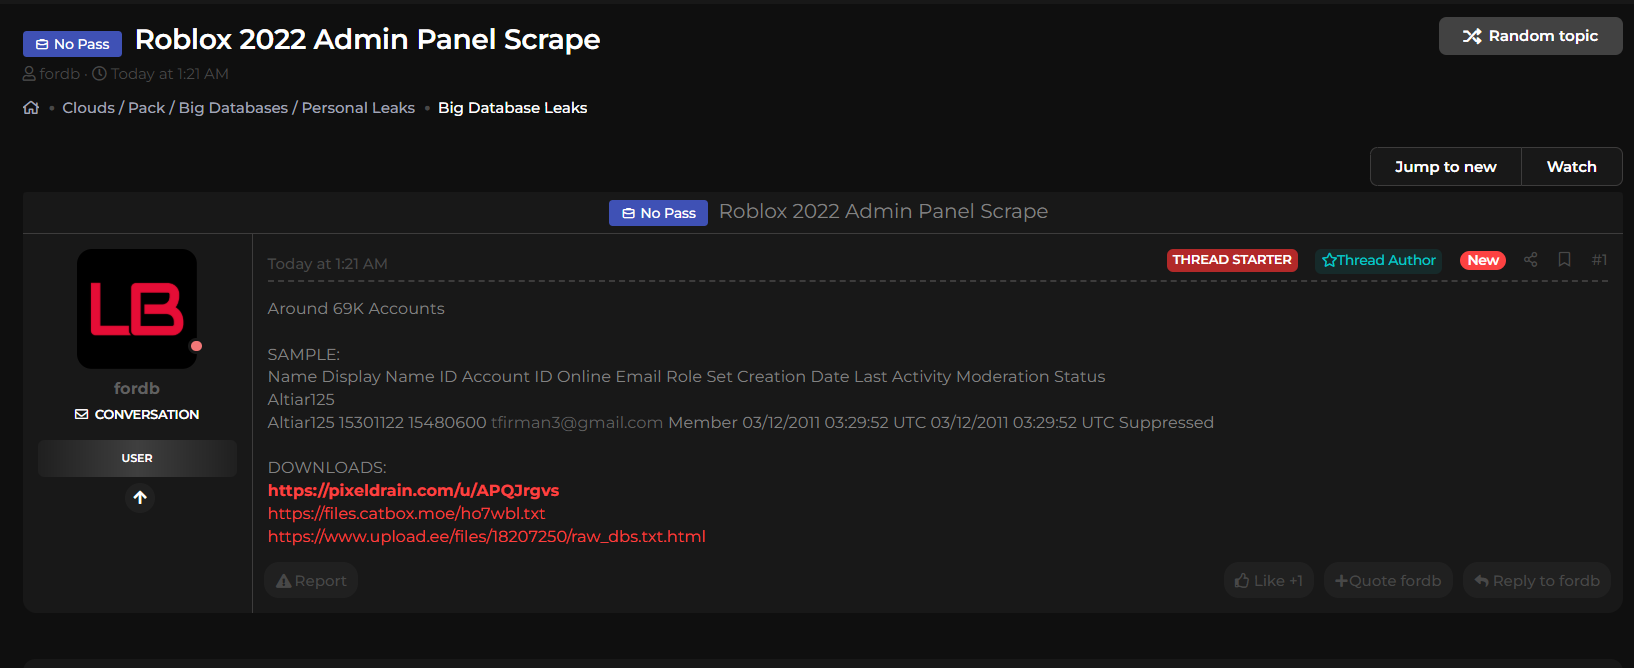
Task: Open a Random topic
Action: pos(1530,36)
